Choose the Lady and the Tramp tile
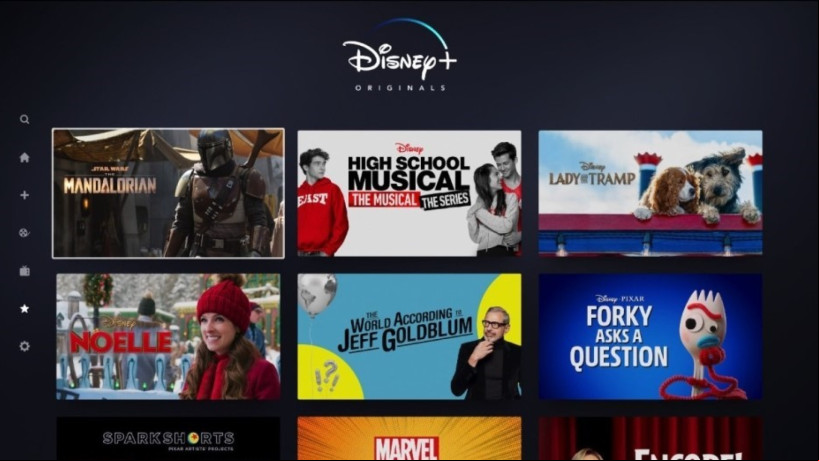 coord(650,193)
